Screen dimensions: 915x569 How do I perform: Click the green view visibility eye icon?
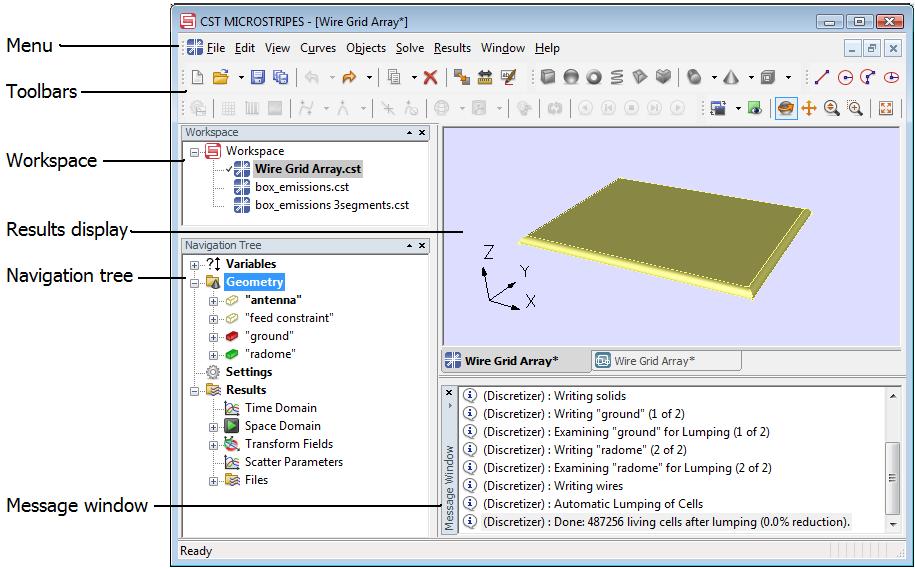click(x=755, y=108)
